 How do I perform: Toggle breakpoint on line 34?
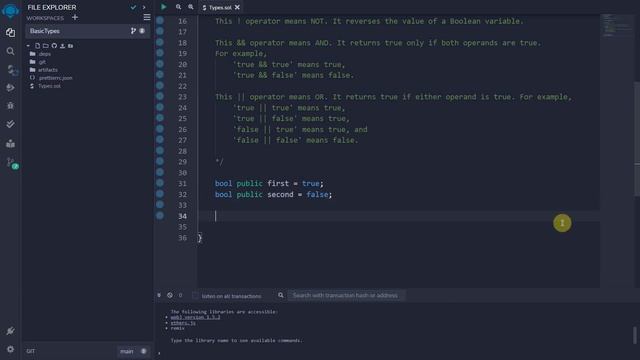[x=160, y=216]
